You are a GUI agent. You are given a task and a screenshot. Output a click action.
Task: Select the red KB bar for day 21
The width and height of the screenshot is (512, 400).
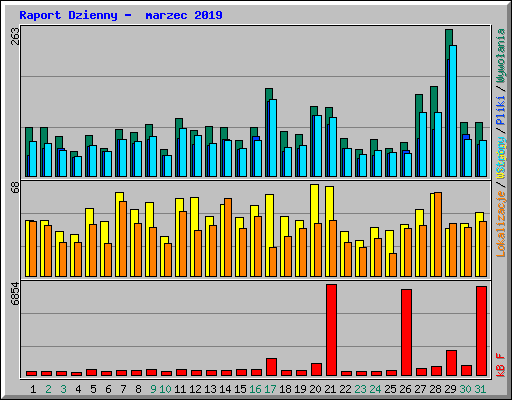click(x=331, y=330)
